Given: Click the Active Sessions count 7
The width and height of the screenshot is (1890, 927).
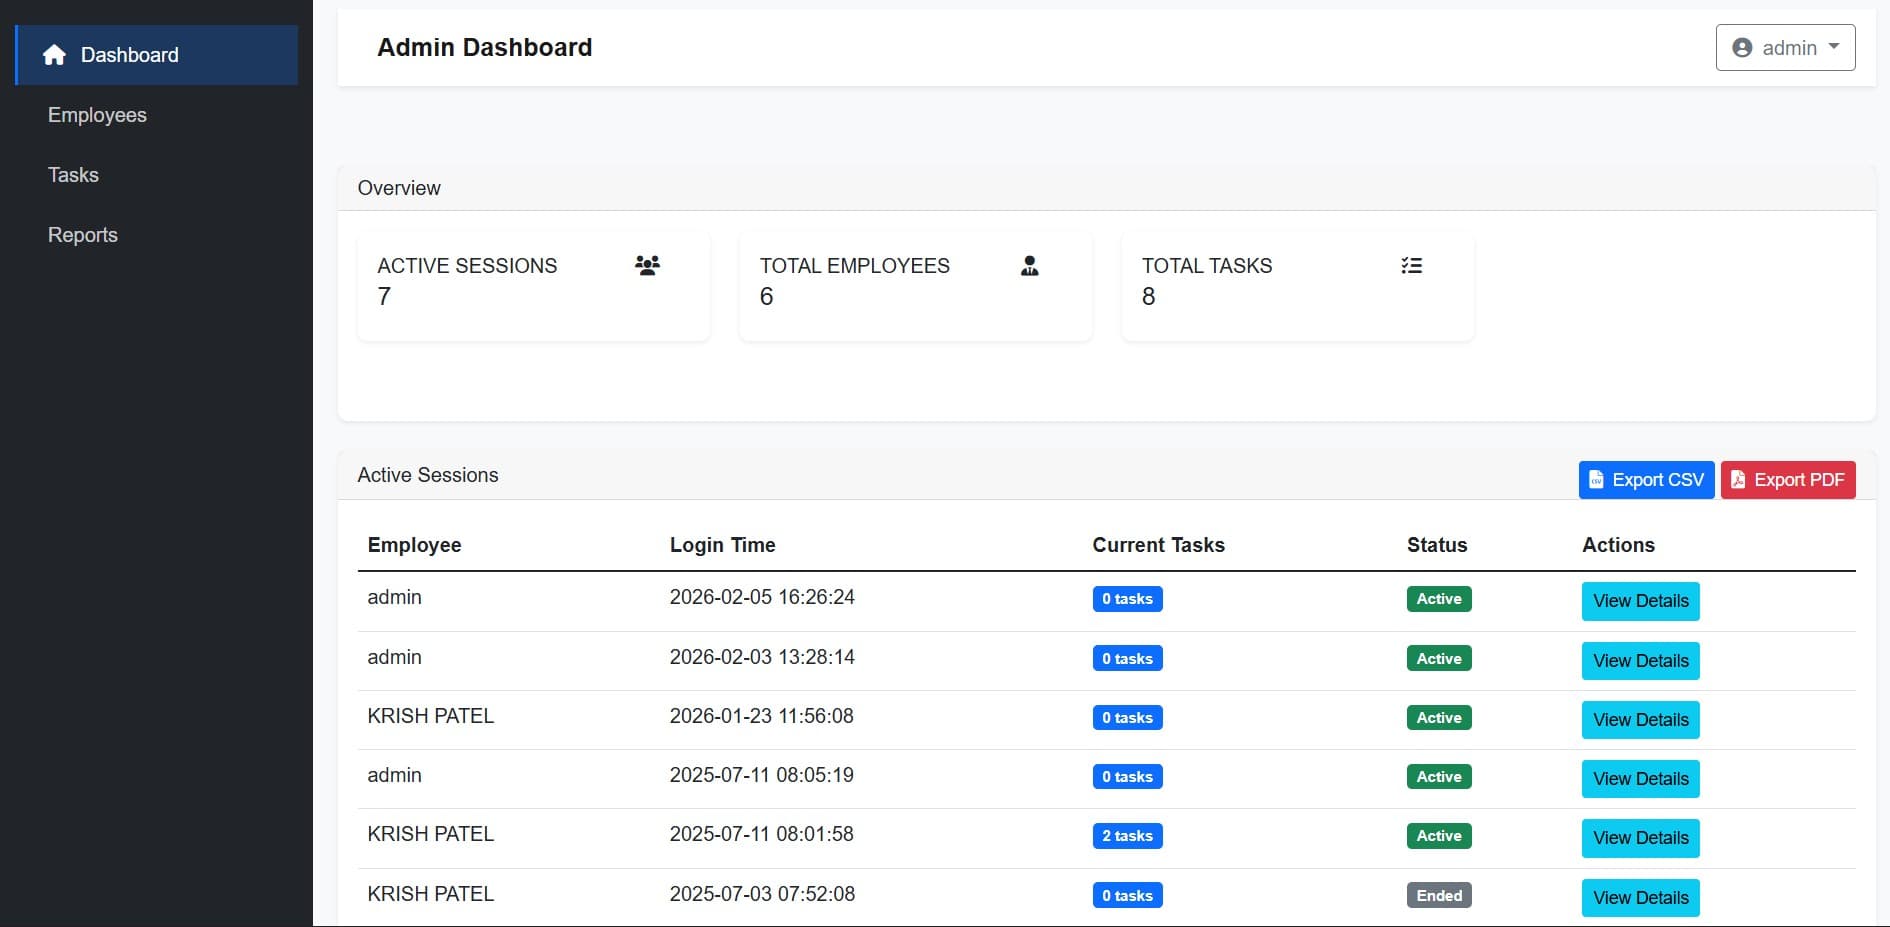Looking at the screenshot, I should 384,296.
